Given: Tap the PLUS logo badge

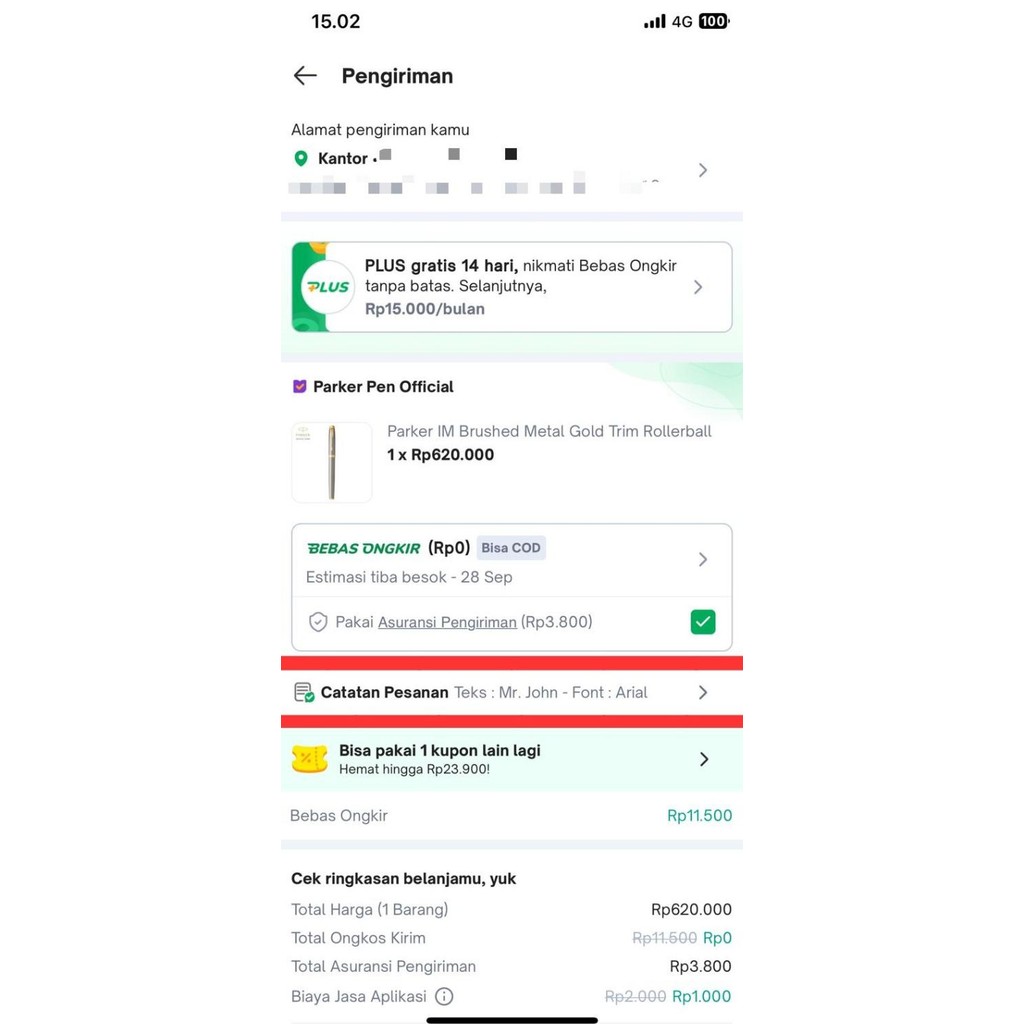Looking at the screenshot, I should pyautogui.click(x=328, y=287).
